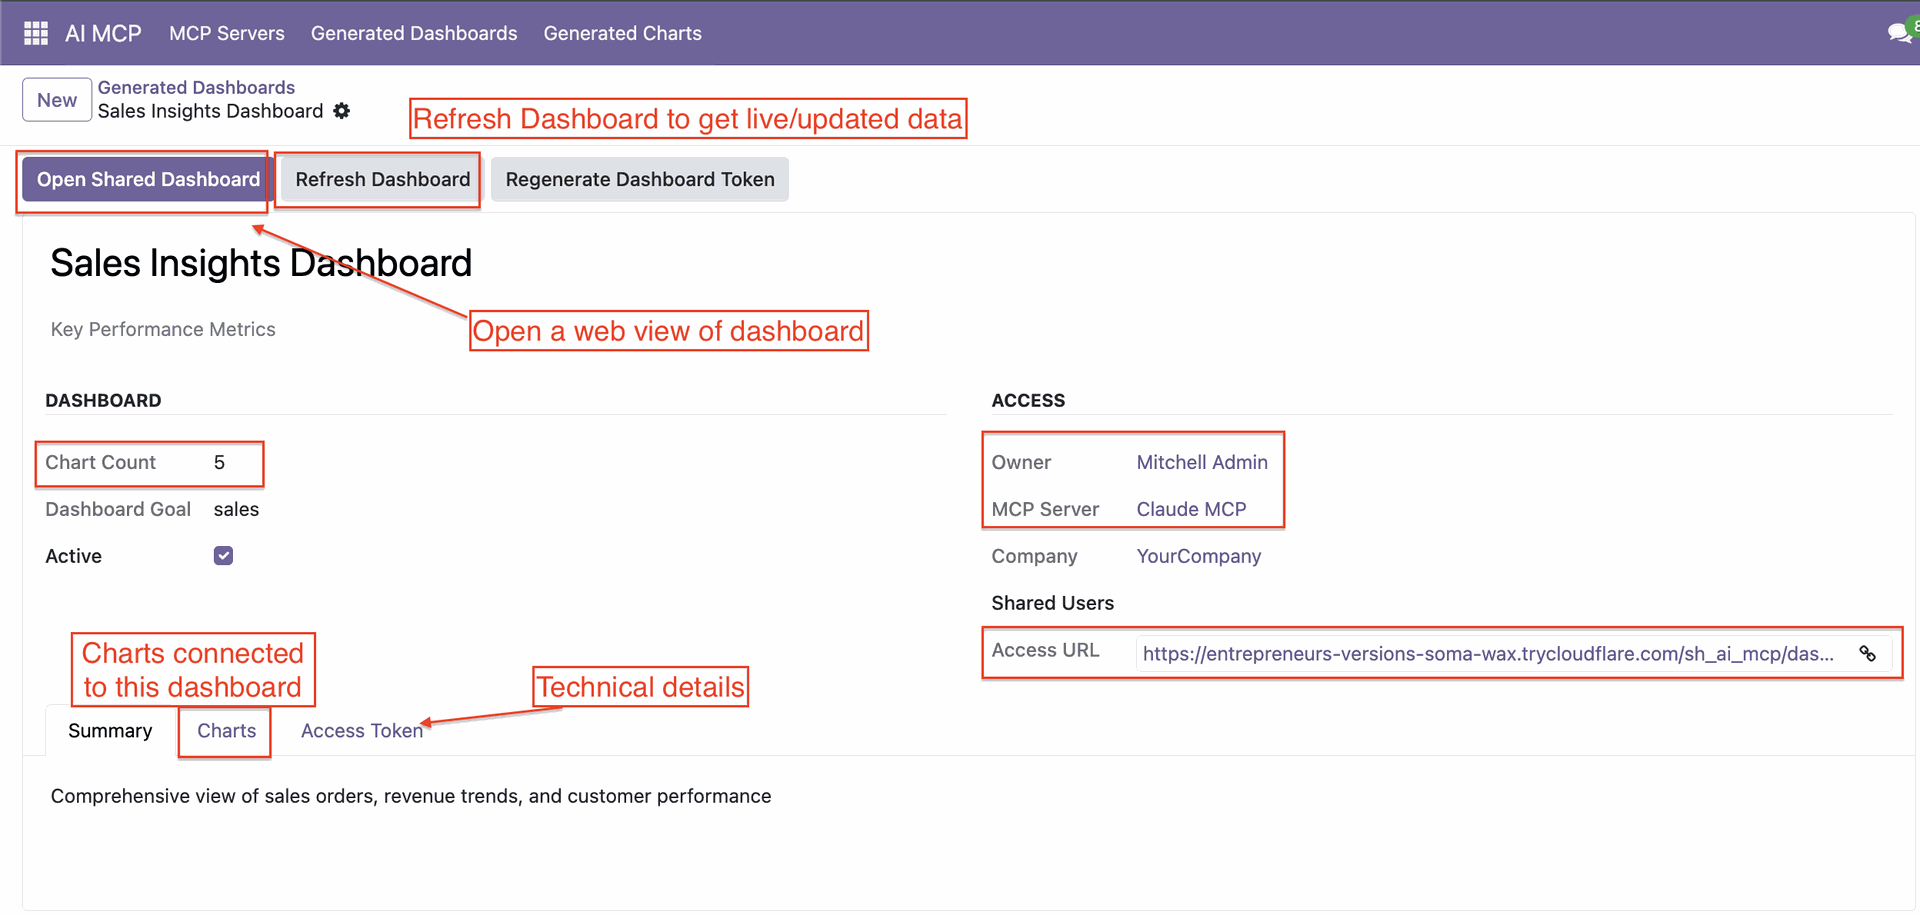Image resolution: width=1920 pixels, height=915 pixels.
Task: Copy the Access URL link icon
Action: [1867, 654]
